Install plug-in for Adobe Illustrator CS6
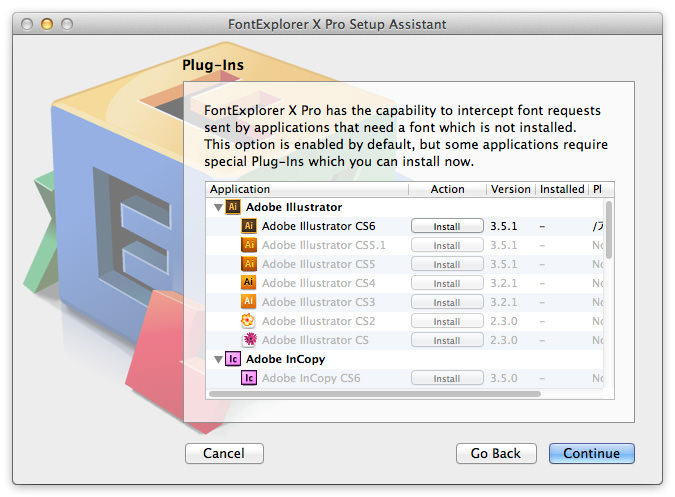The width and height of the screenshot is (675, 497). coord(447,226)
